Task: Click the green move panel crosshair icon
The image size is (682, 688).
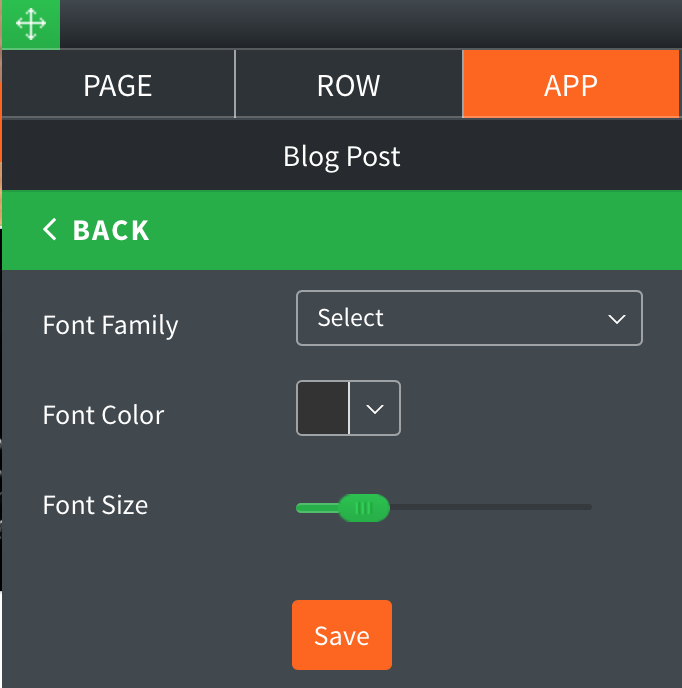Action: pyautogui.click(x=31, y=24)
